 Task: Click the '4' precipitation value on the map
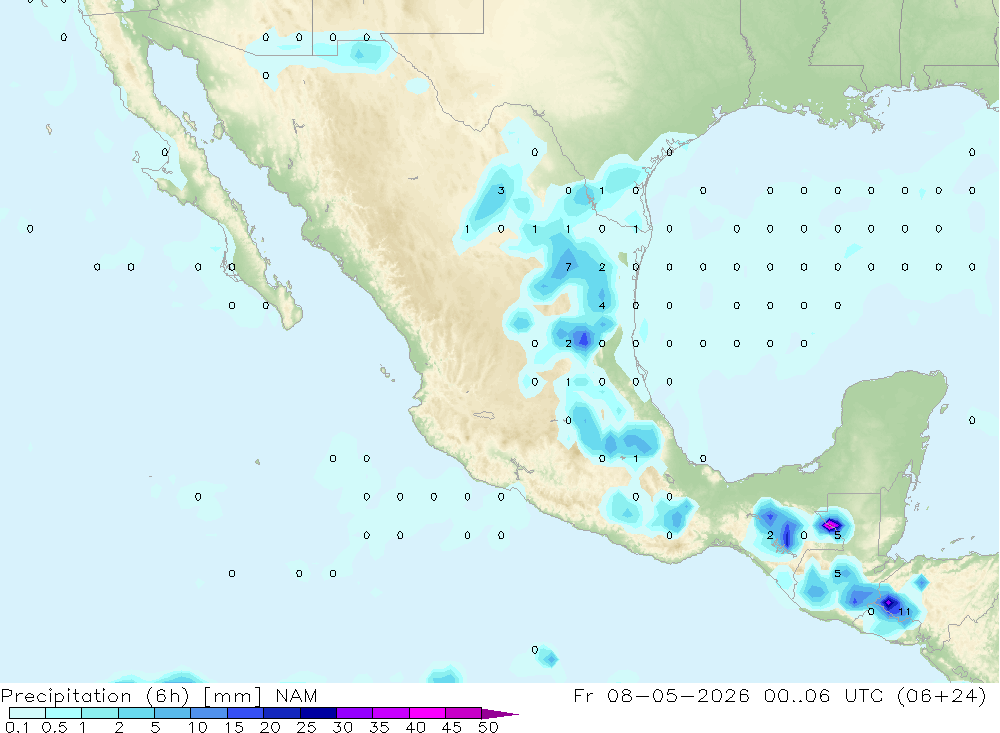point(602,306)
